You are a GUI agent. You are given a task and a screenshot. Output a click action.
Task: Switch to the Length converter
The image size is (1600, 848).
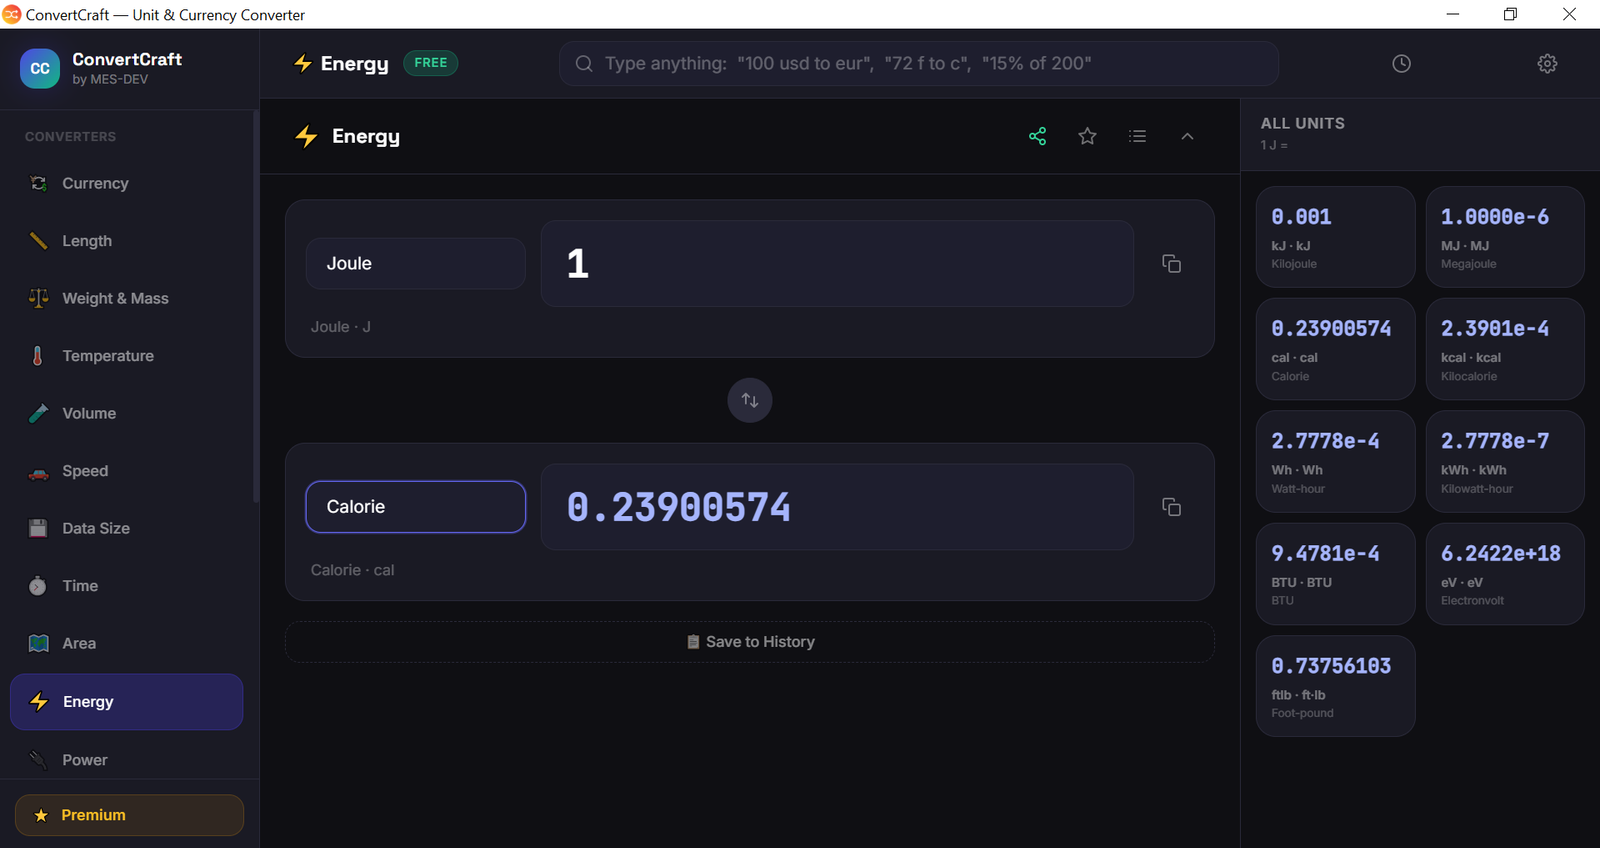127,241
